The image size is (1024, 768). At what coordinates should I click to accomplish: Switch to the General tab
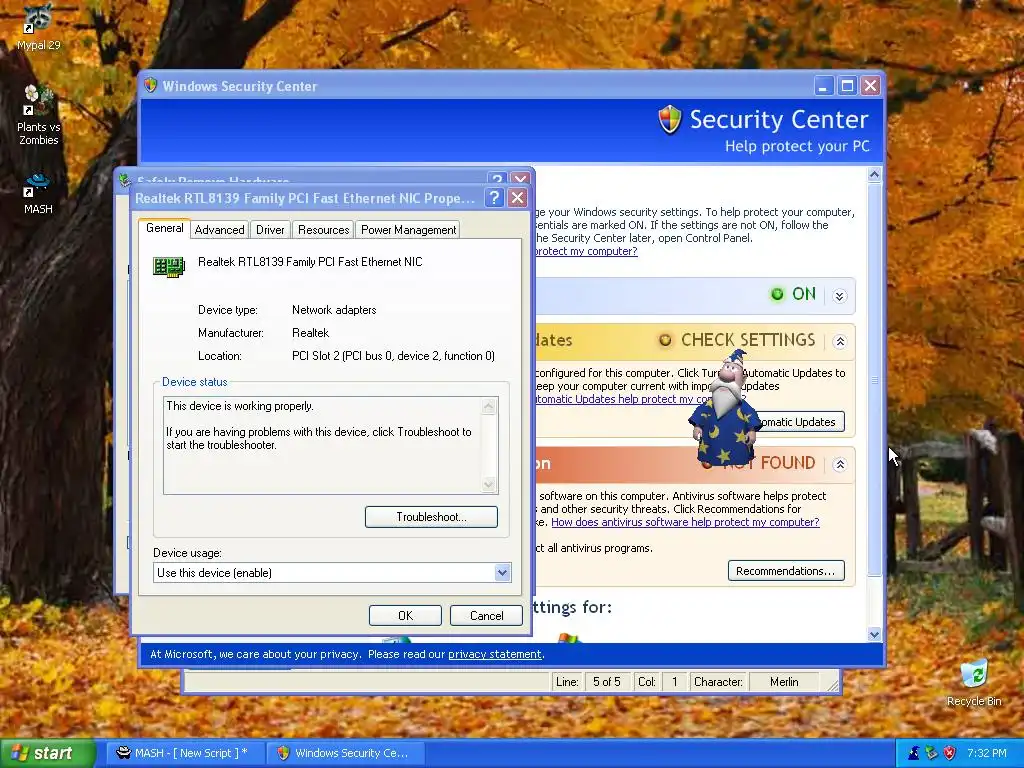[165, 228]
